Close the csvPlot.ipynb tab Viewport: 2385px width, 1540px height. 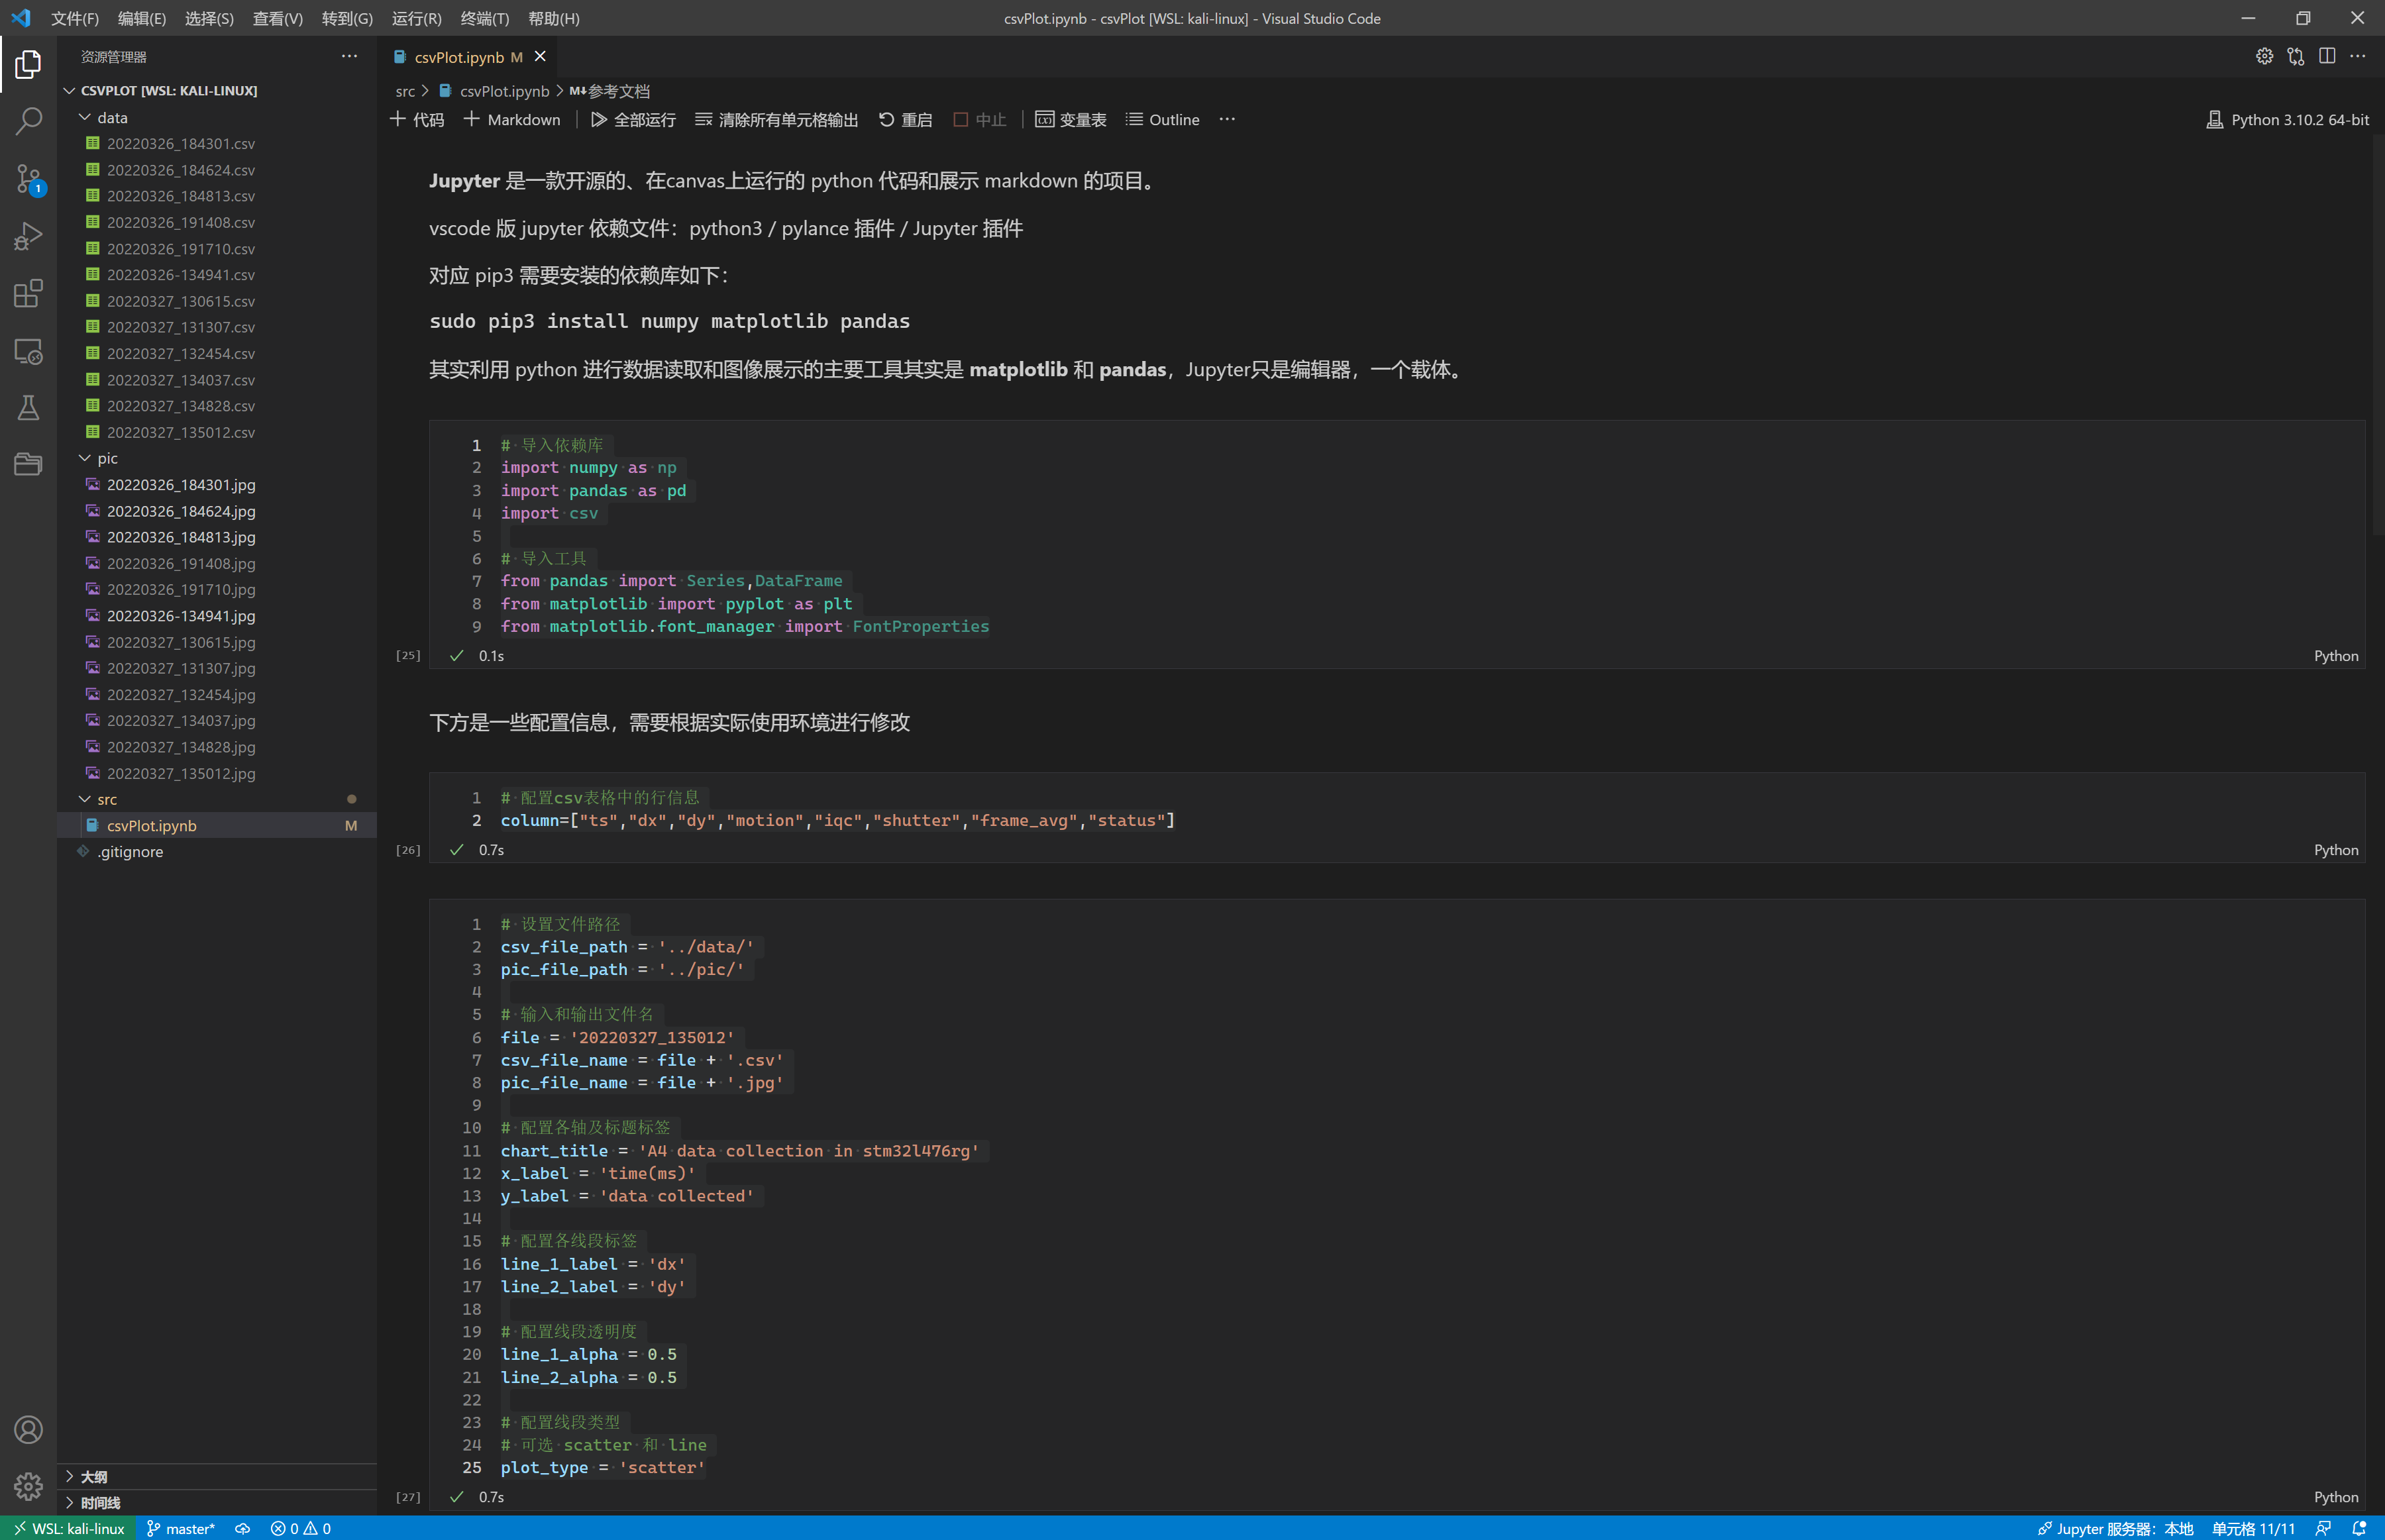click(540, 57)
